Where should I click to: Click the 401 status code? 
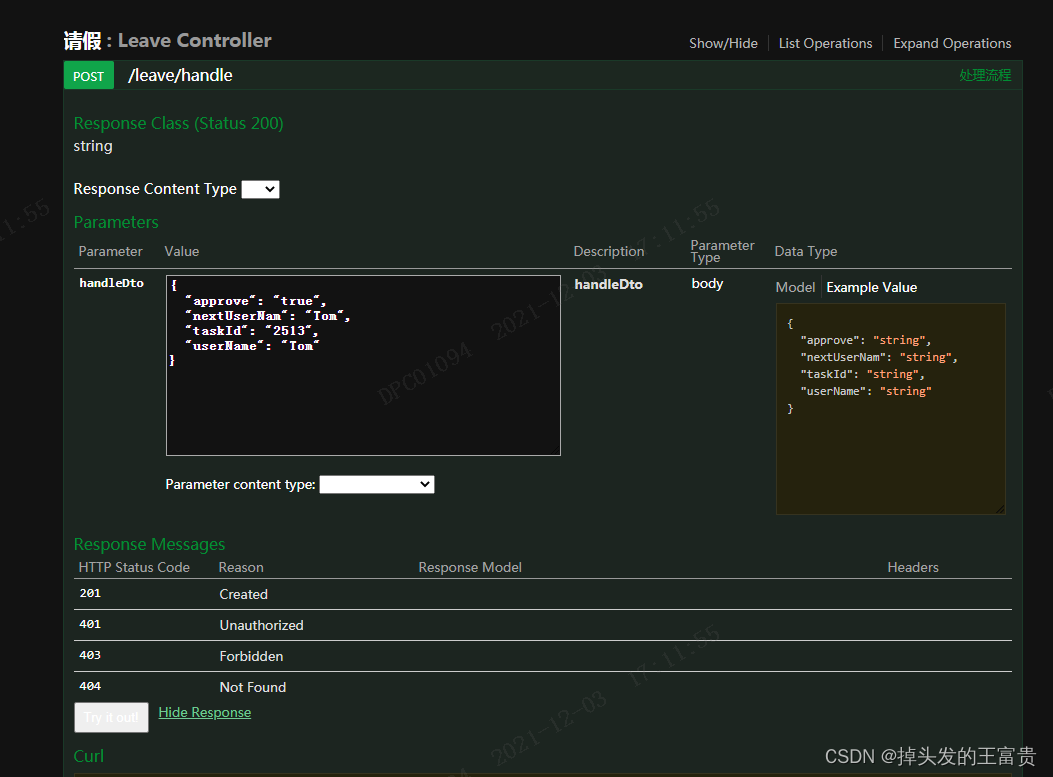pos(90,625)
